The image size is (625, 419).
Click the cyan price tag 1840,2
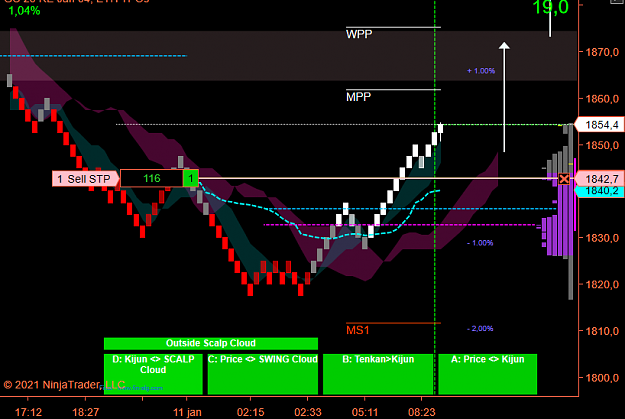point(599,191)
